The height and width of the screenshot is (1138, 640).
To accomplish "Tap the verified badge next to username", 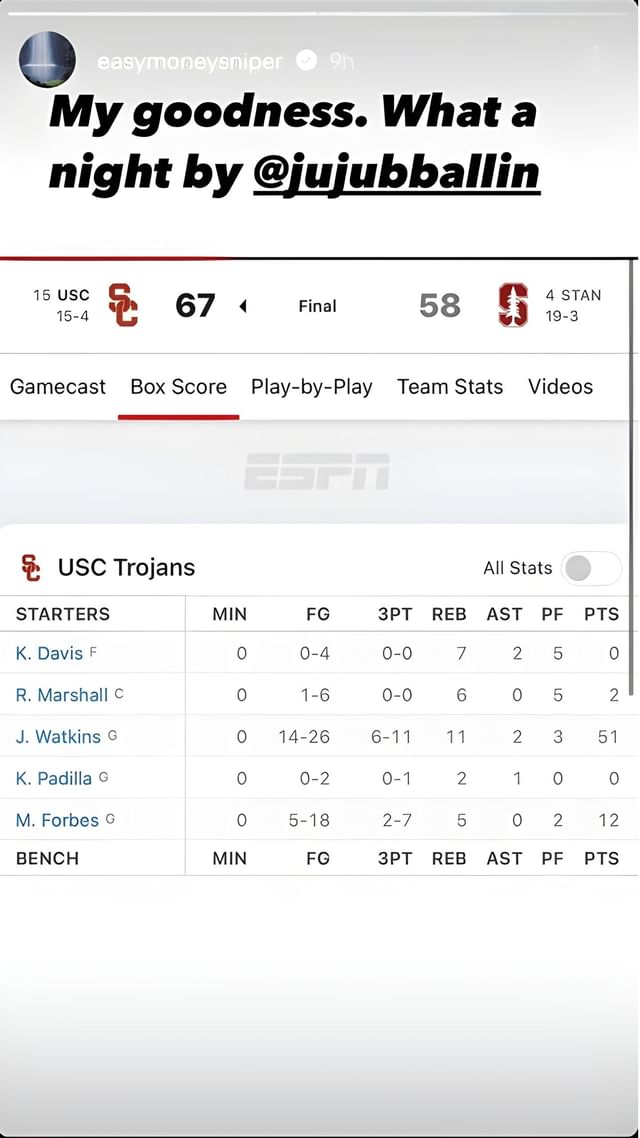I will pyautogui.click(x=307, y=61).
